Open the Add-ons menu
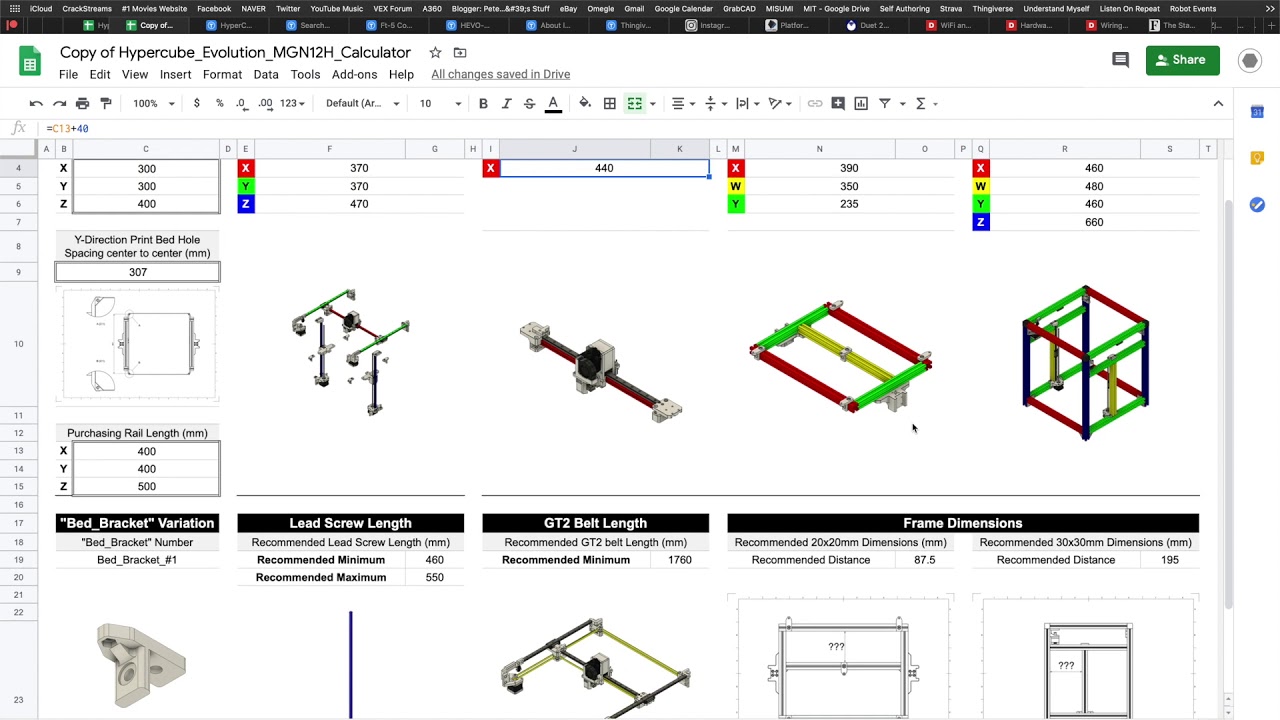Screen dimensions: 1280x720 (x=355, y=75)
